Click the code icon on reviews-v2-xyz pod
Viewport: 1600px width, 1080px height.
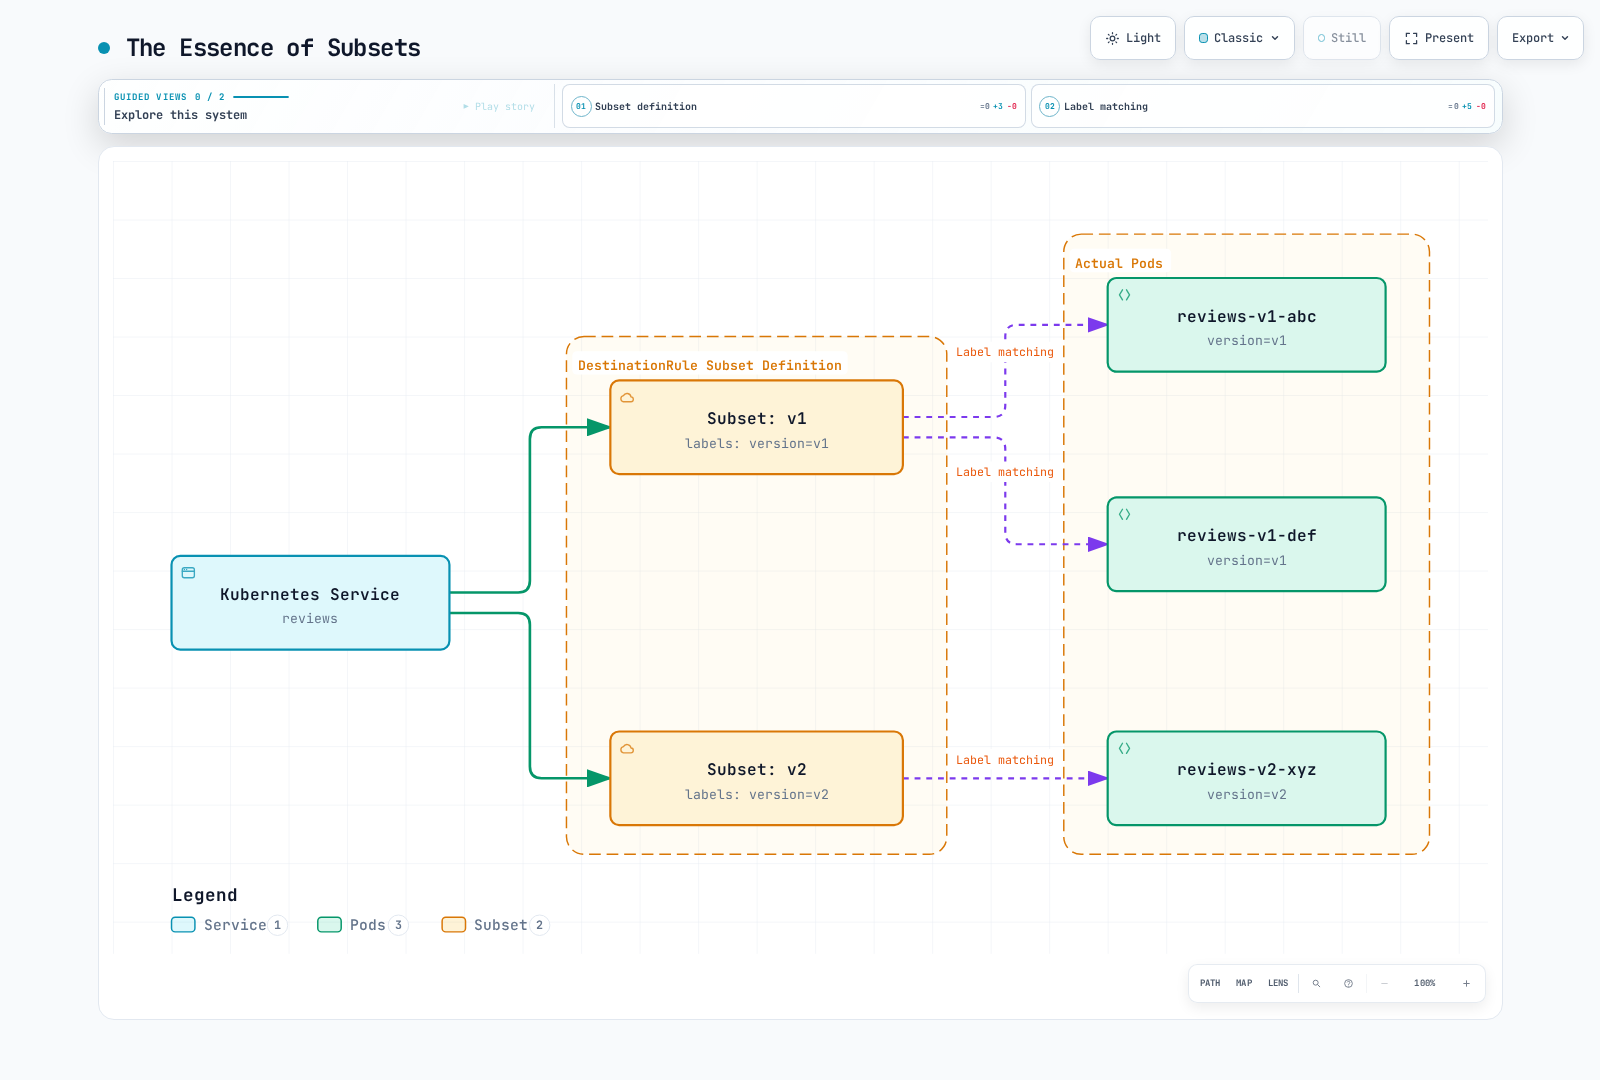click(1124, 748)
